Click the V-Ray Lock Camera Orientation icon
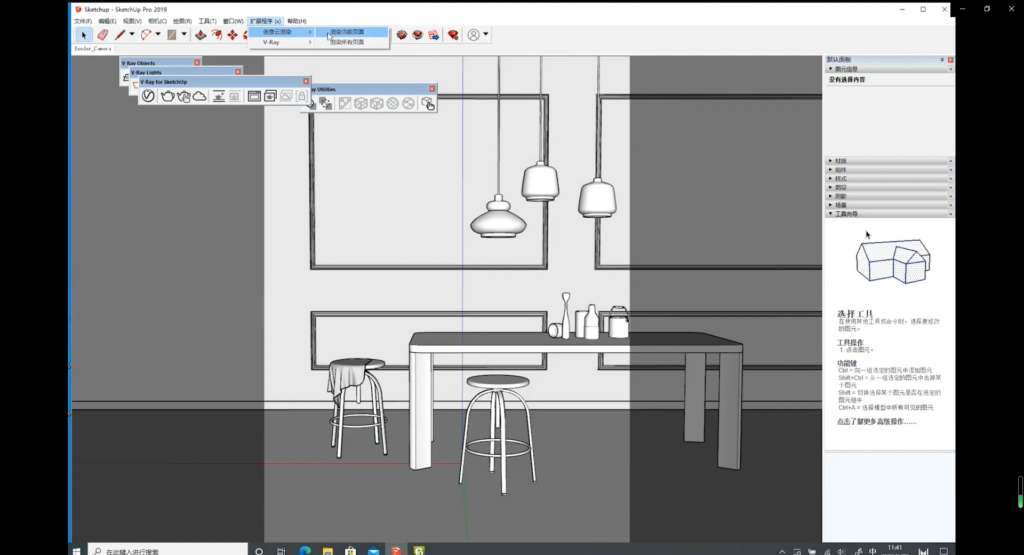Screen dimensions: 1024x555 point(302,97)
